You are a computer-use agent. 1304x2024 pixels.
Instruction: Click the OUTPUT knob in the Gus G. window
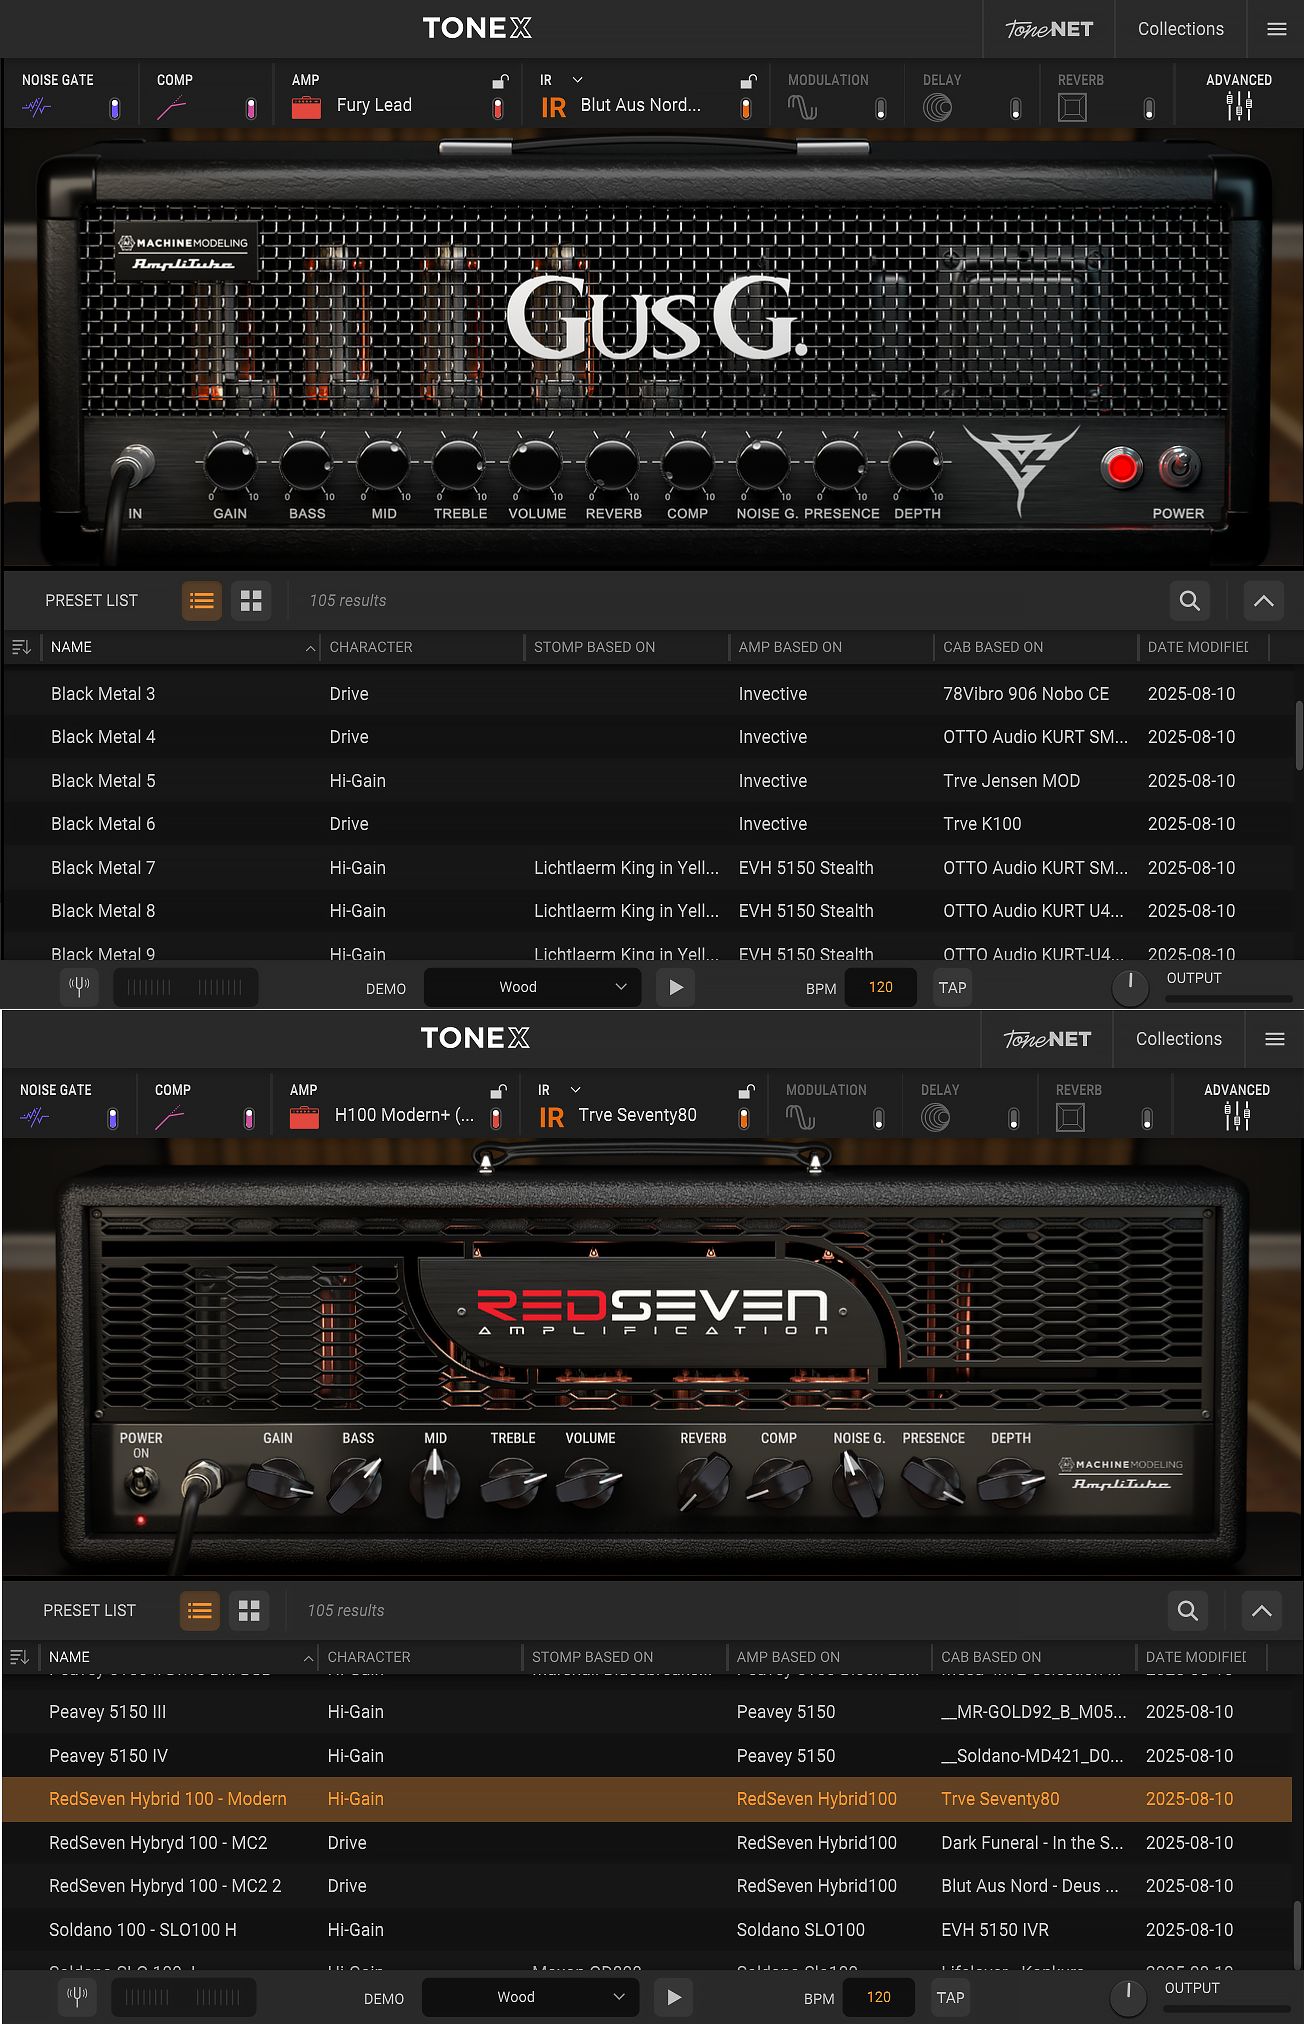[x=1130, y=987]
